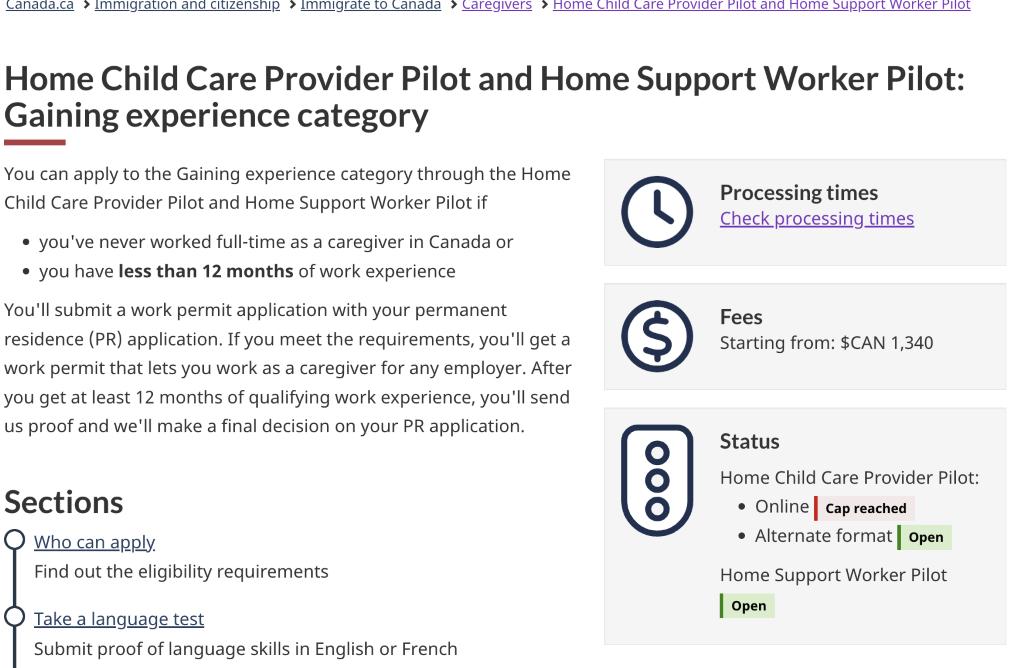This screenshot has height=668, width=1024.
Task: Click the red Cap reached status badge
Action: [865, 508]
